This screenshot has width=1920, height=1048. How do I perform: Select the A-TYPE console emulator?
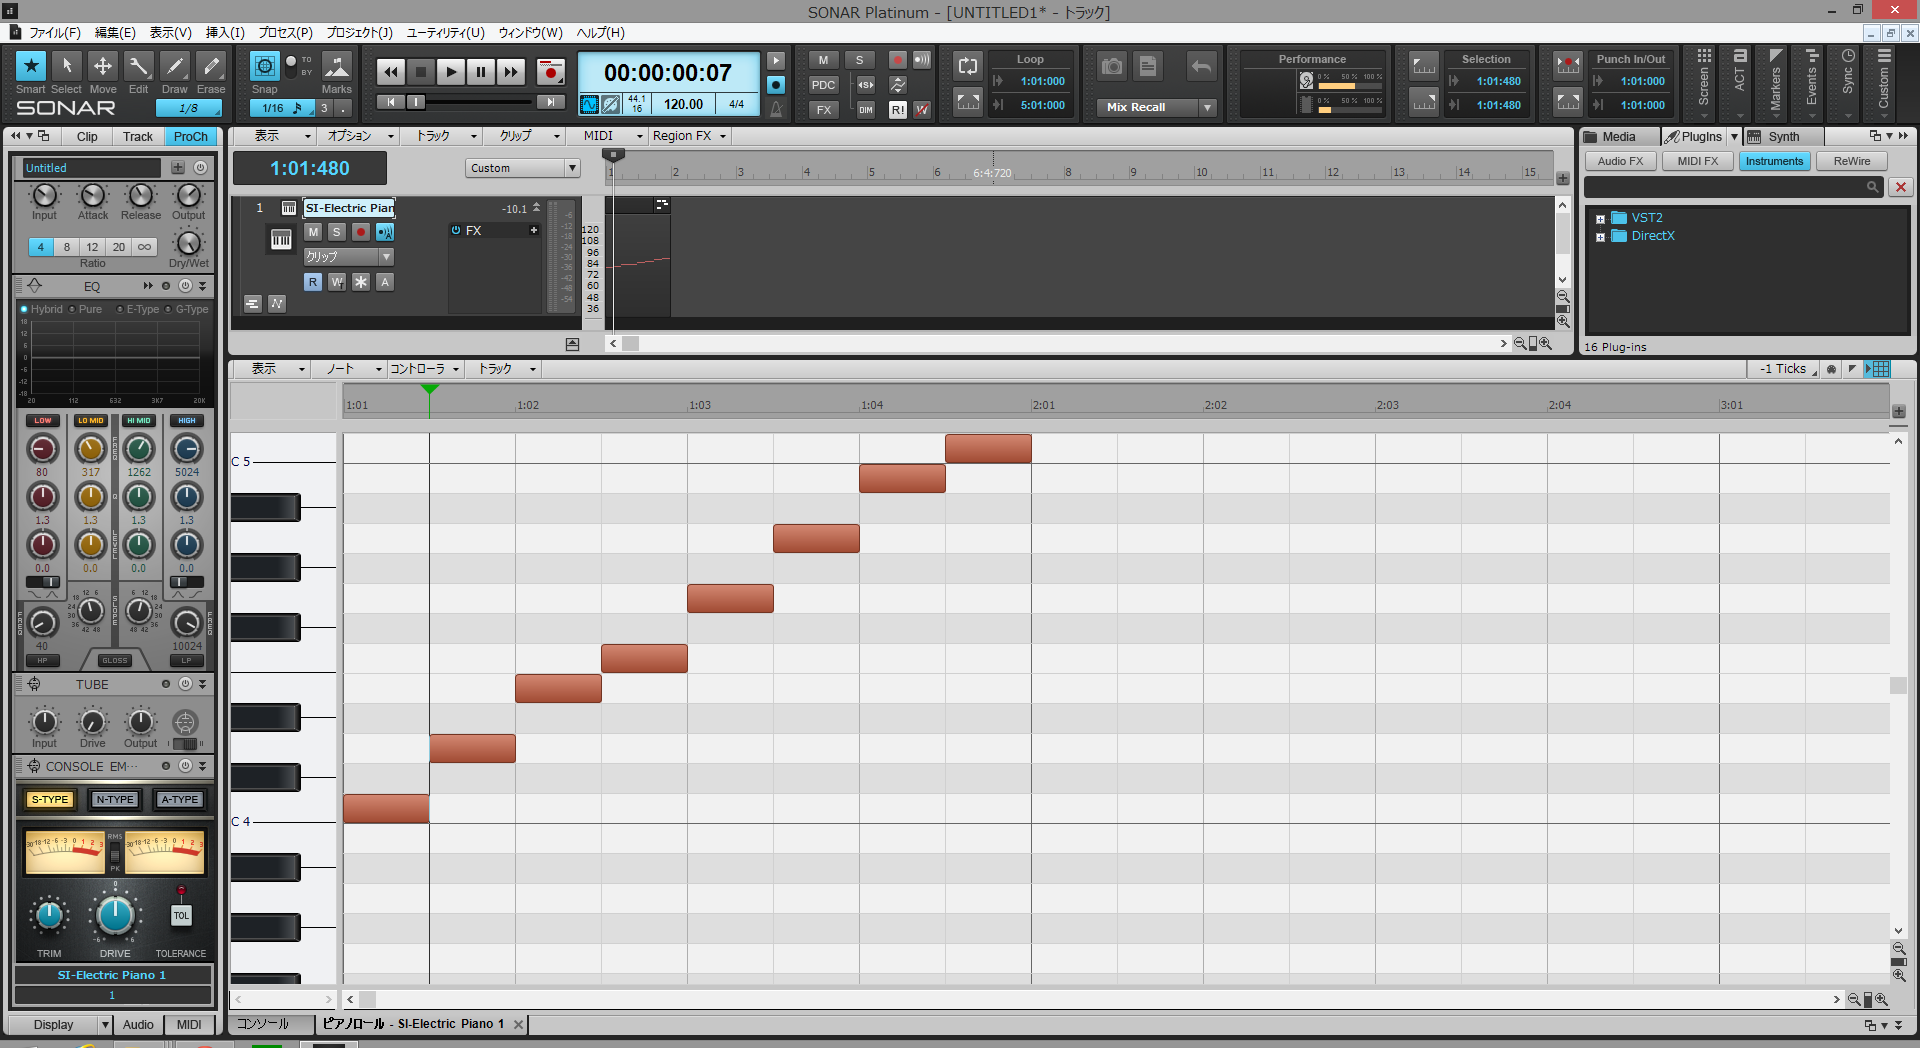coord(180,799)
